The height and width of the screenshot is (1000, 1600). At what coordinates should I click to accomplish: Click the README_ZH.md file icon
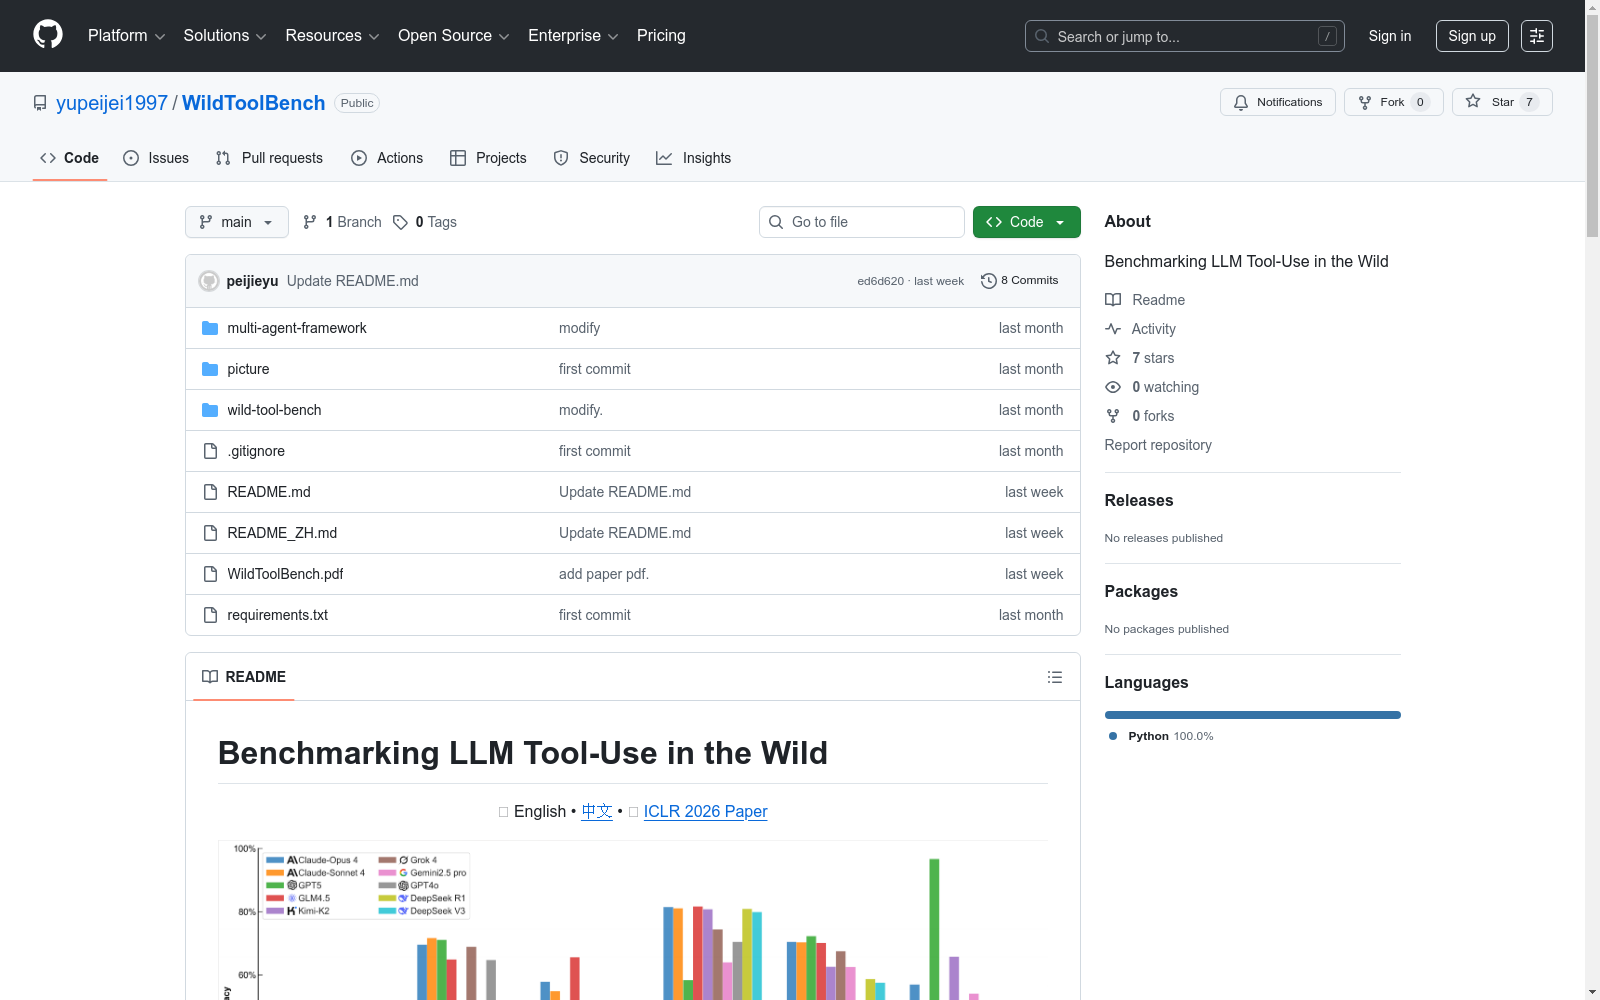pos(210,533)
